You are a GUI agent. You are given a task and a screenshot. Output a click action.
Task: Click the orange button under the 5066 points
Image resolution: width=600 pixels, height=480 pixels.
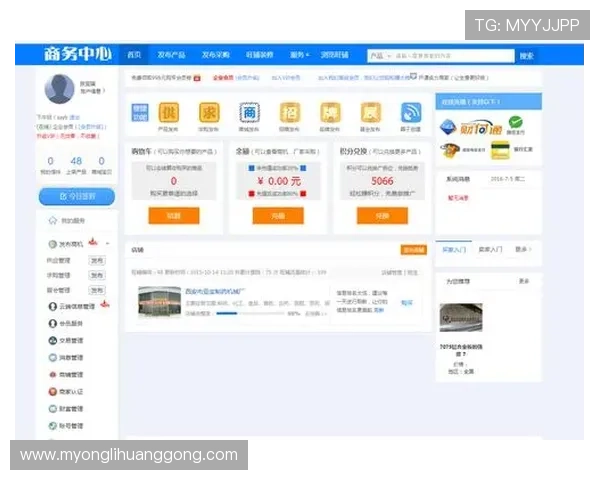(382, 215)
